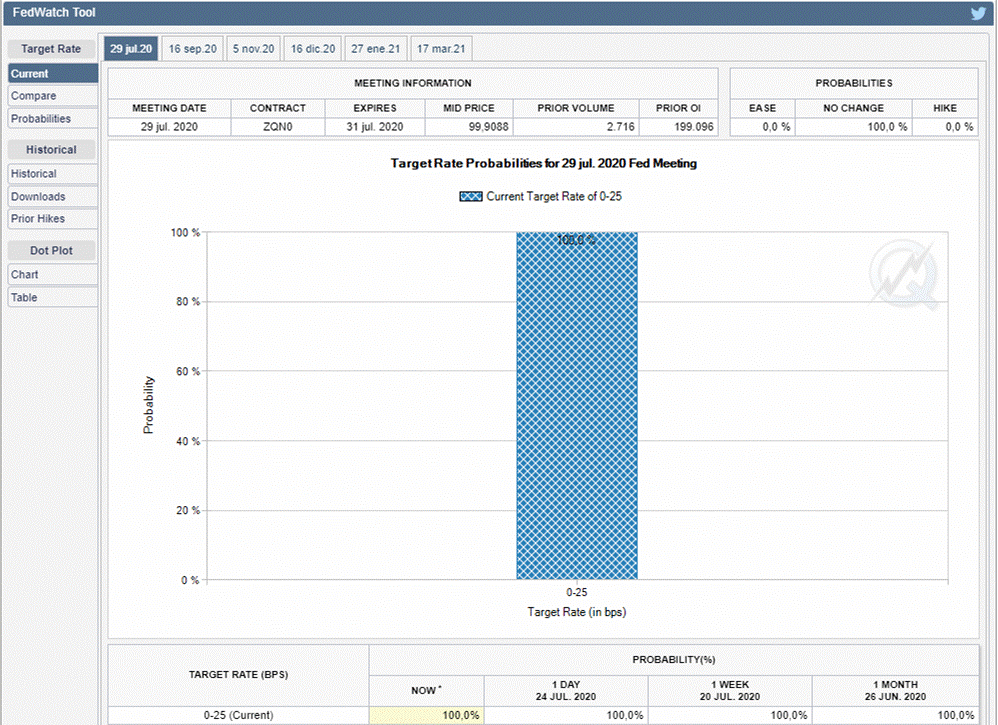Click the ZQN0 contract cell
The width and height of the screenshot is (998, 725).
277,127
